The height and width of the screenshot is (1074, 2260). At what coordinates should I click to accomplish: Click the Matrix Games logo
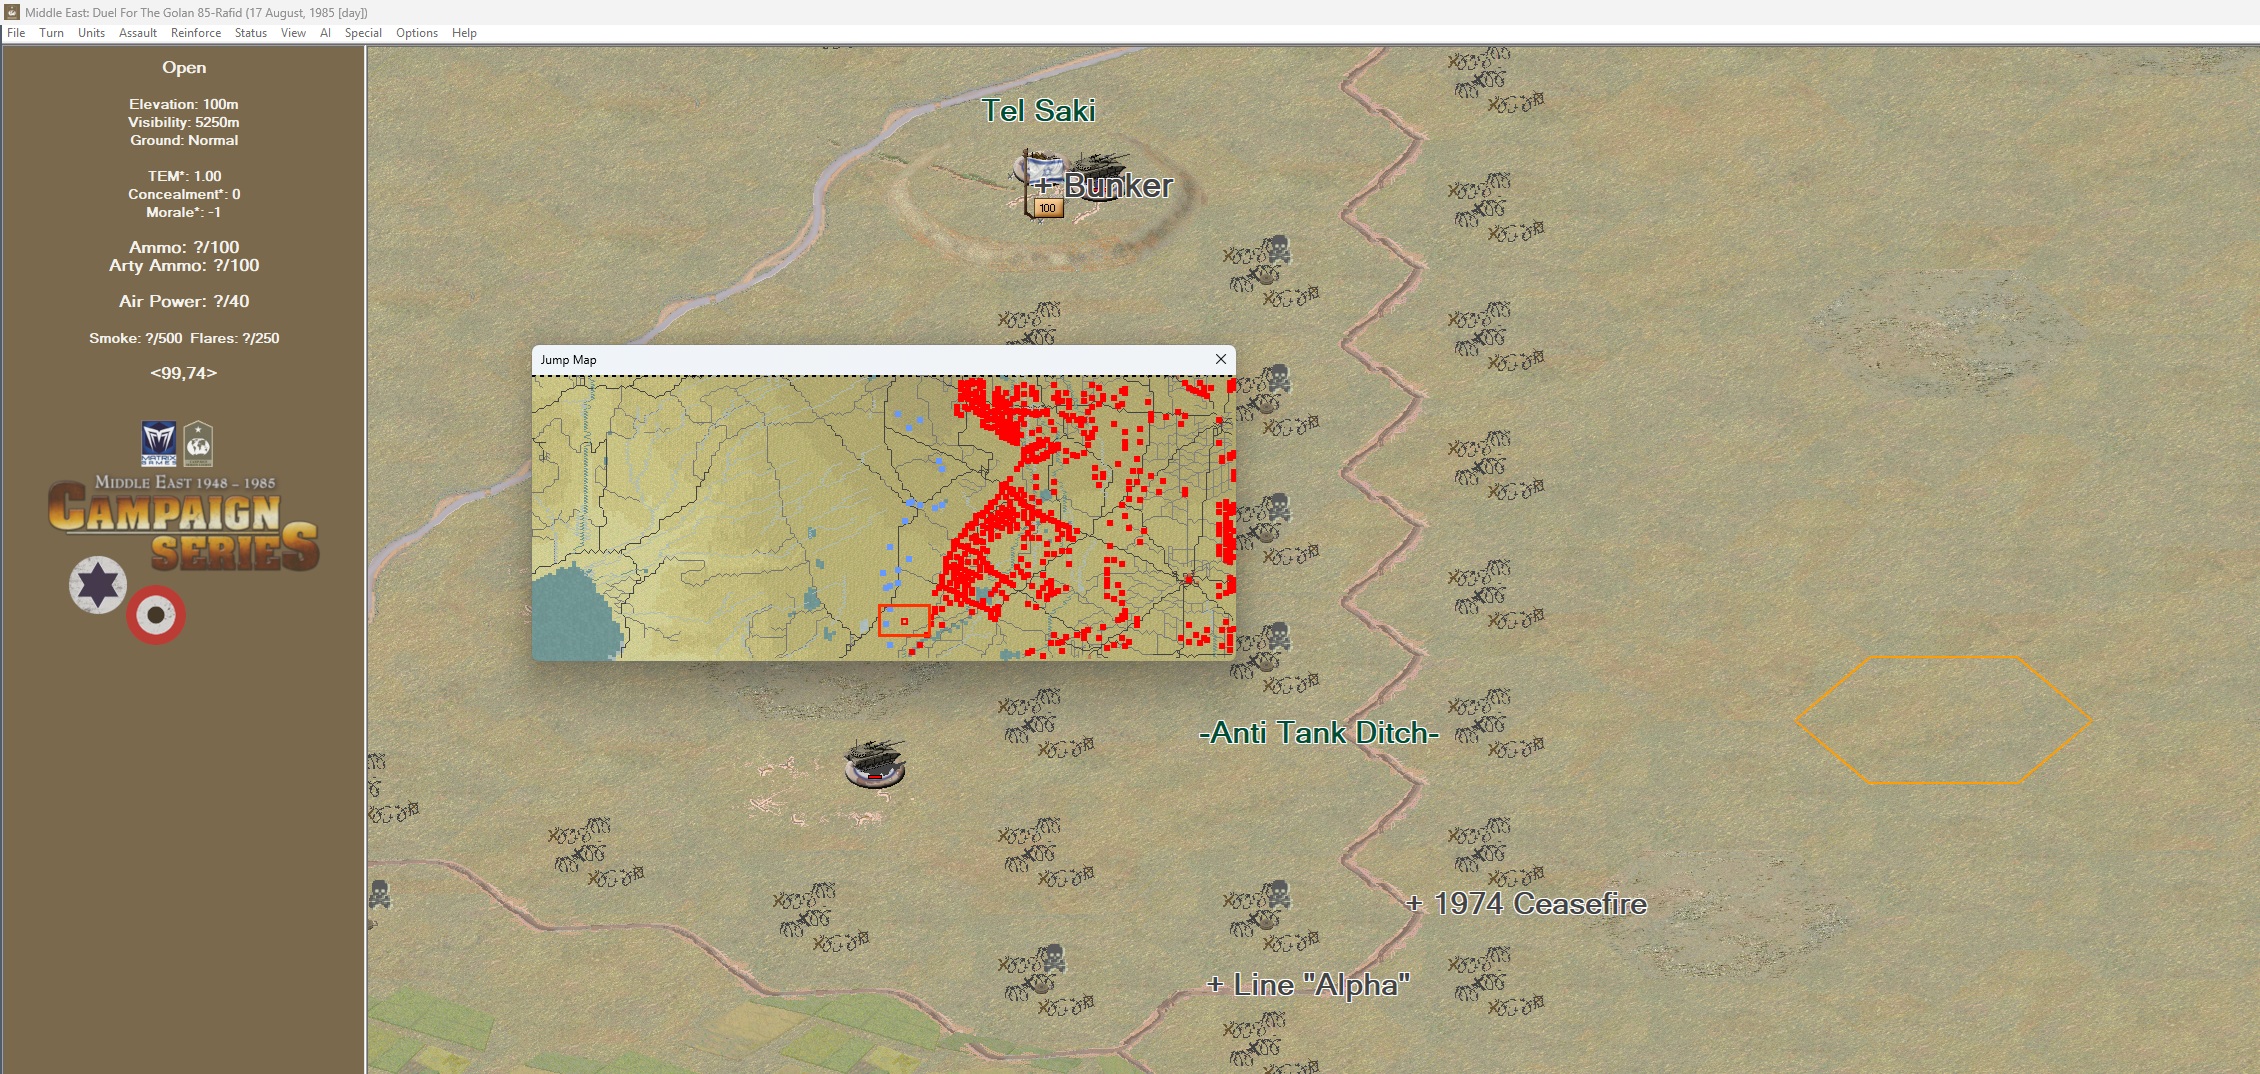(159, 443)
